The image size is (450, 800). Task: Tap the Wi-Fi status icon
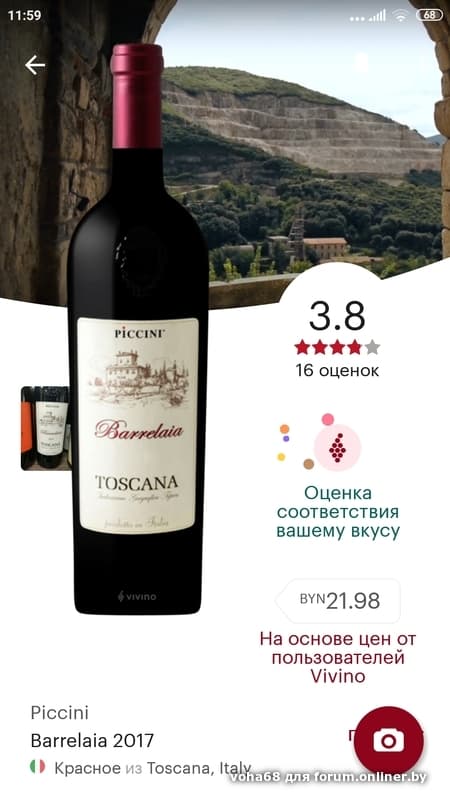[x=401, y=16]
